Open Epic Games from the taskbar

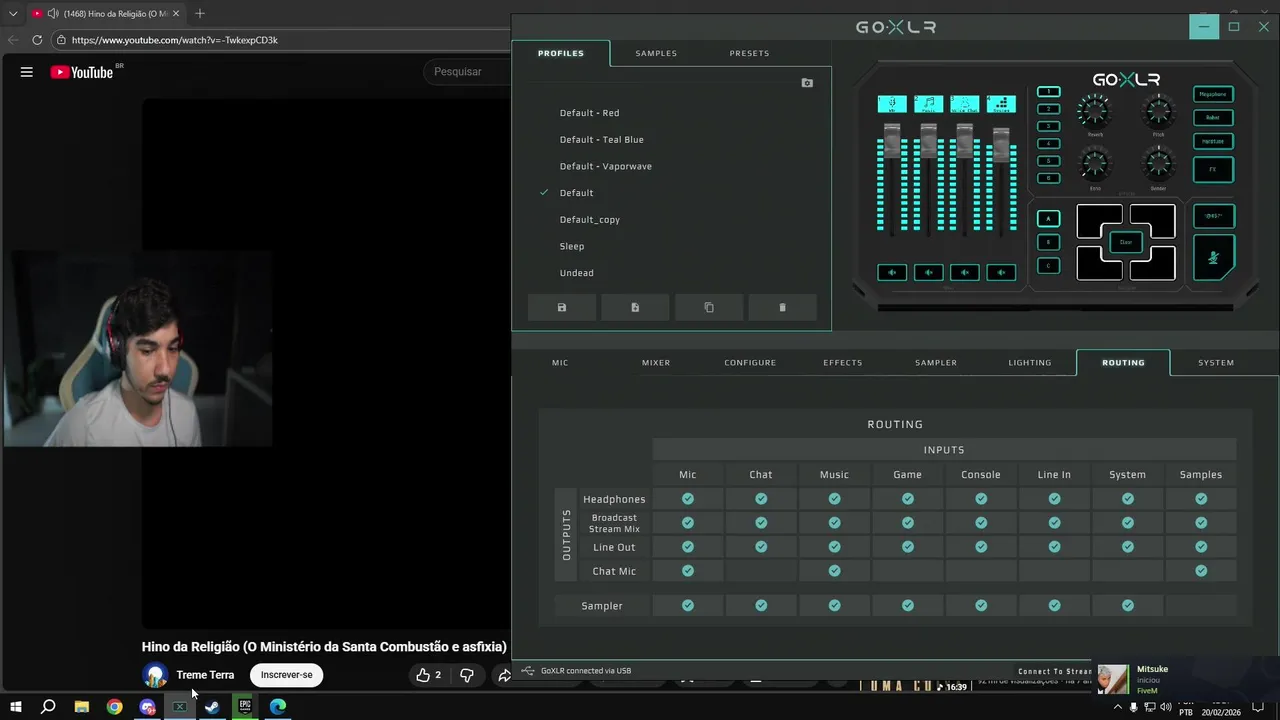click(x=245, y=707)
